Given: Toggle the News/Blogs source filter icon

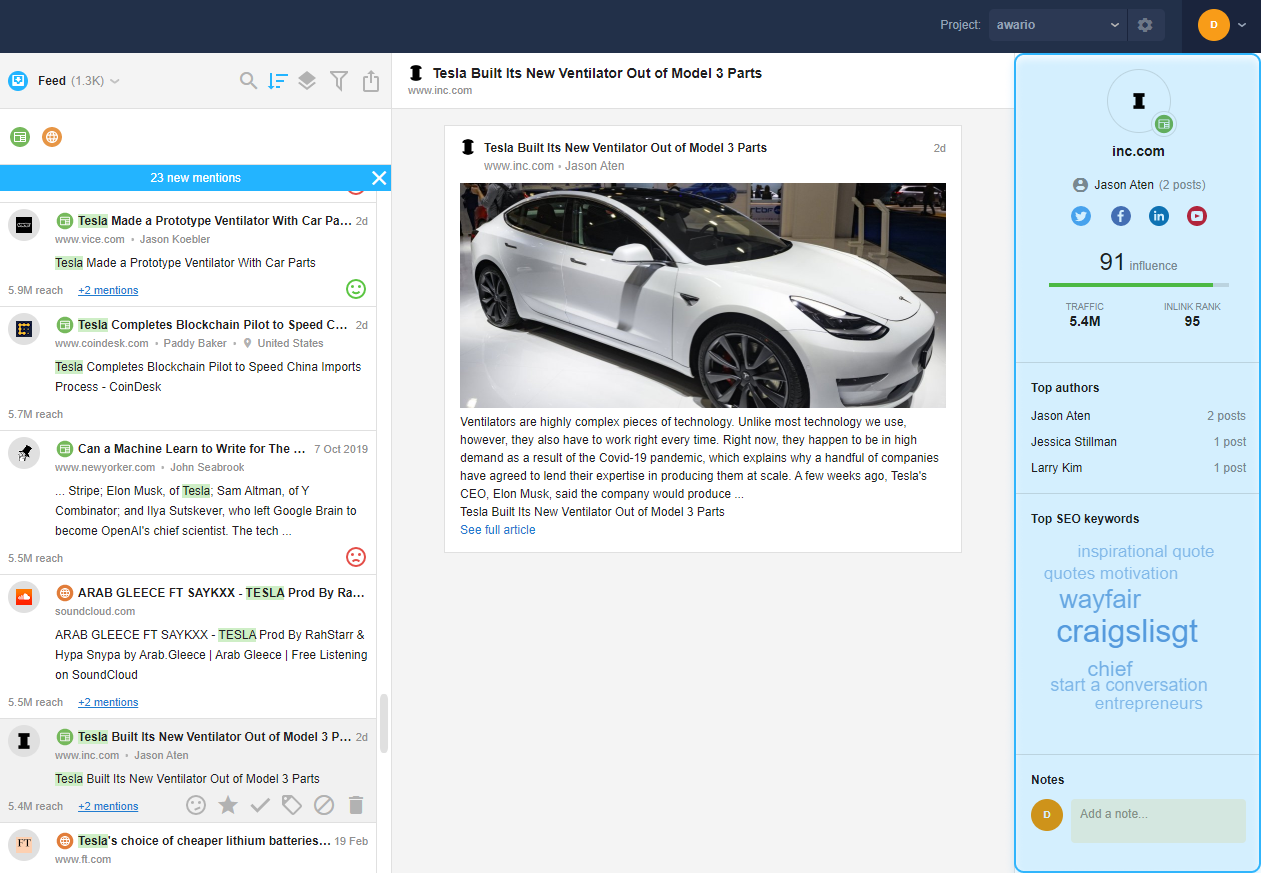Looking at the screenshot, I should 20,137.
